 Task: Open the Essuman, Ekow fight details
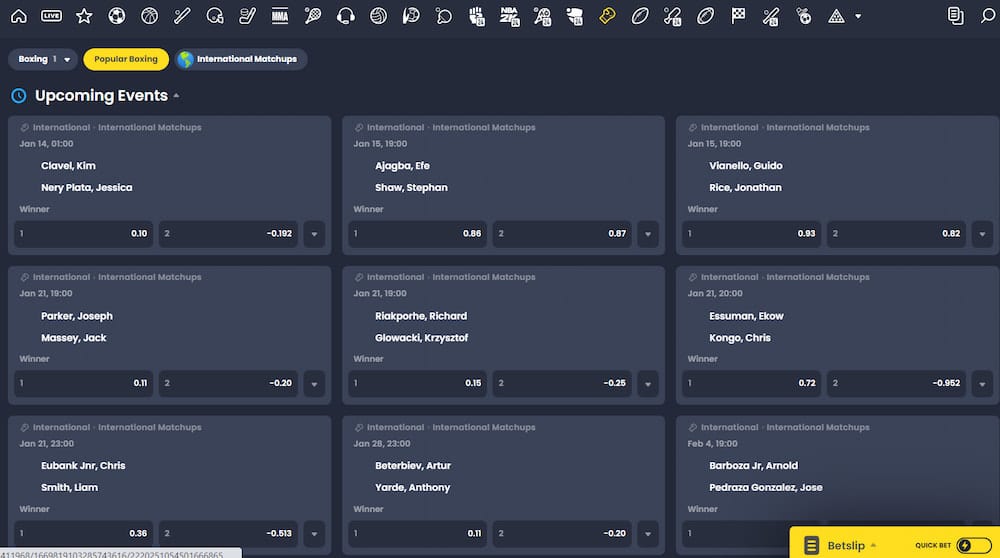pyautogui.click(x=746, y=316)
